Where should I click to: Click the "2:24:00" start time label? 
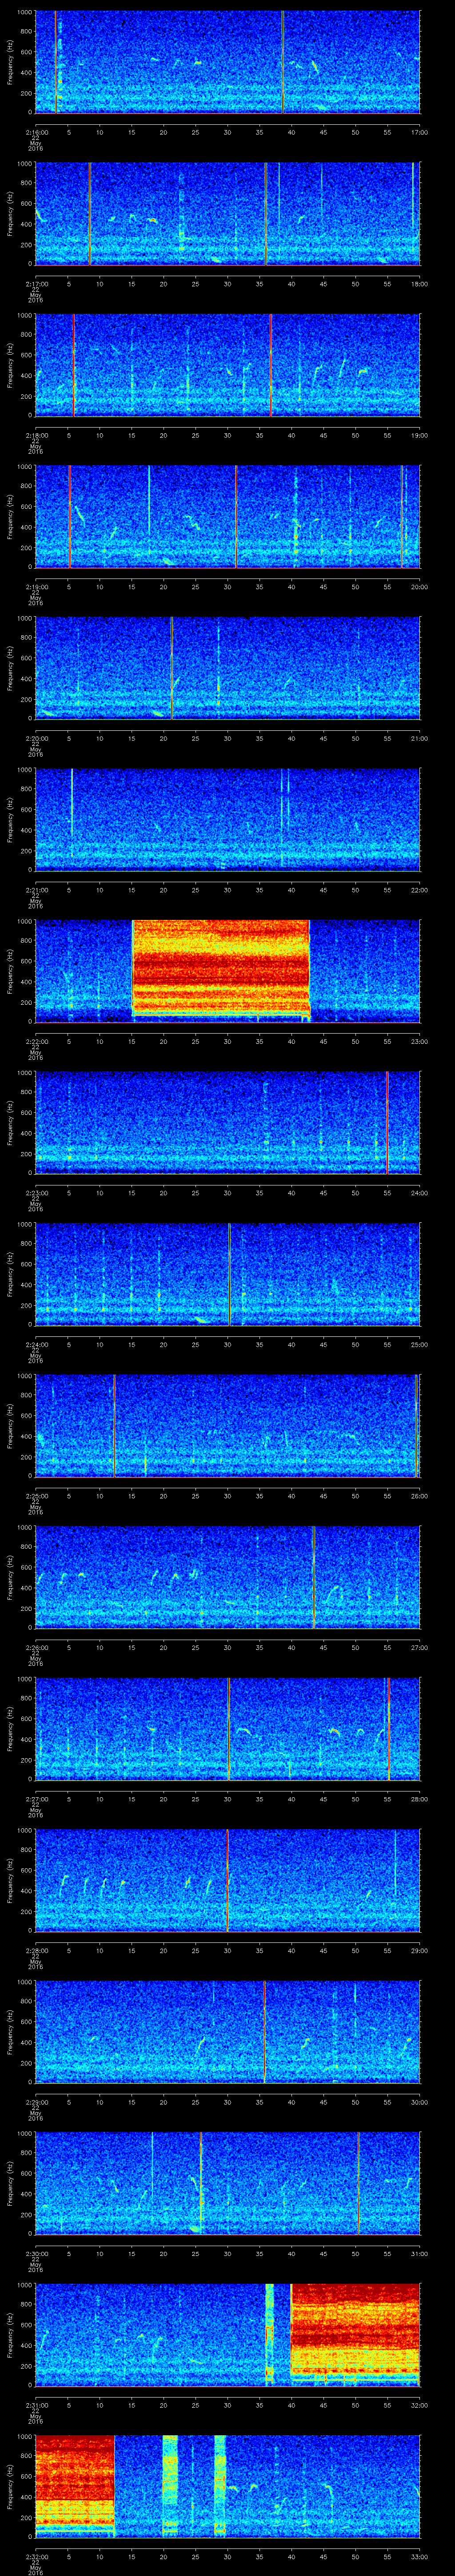tap(36, 1344)
